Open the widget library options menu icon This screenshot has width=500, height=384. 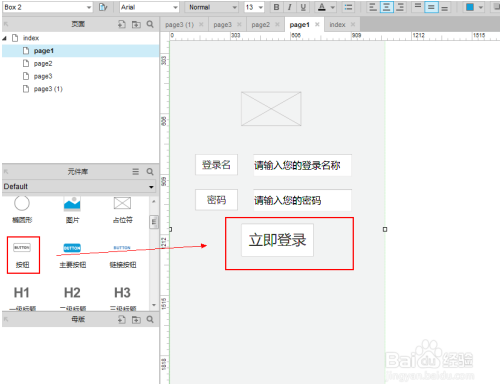tap(135, 171)
